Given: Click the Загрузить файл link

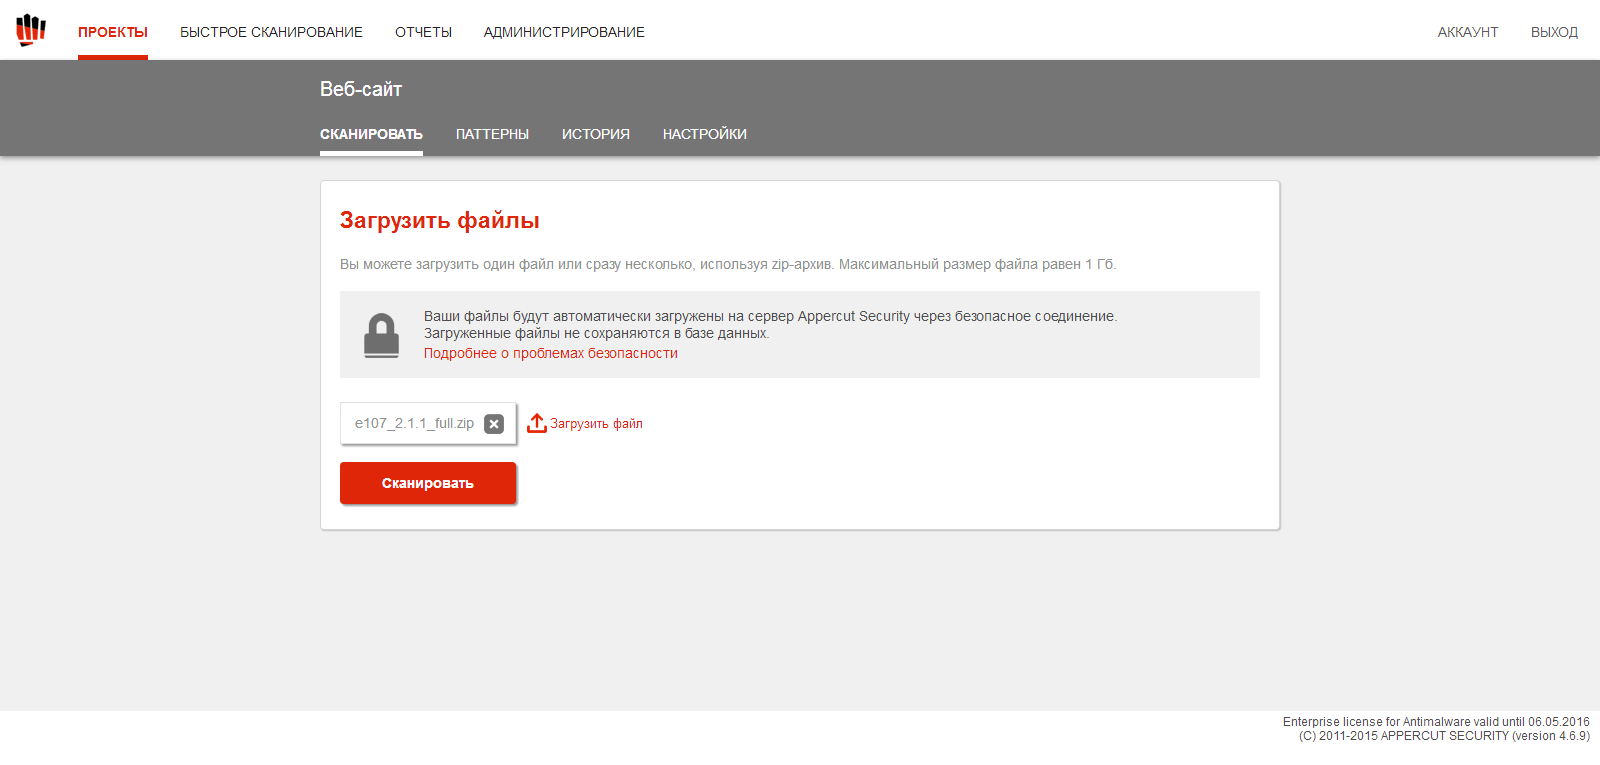Looking at the screenshot, I should coord(596,424).
